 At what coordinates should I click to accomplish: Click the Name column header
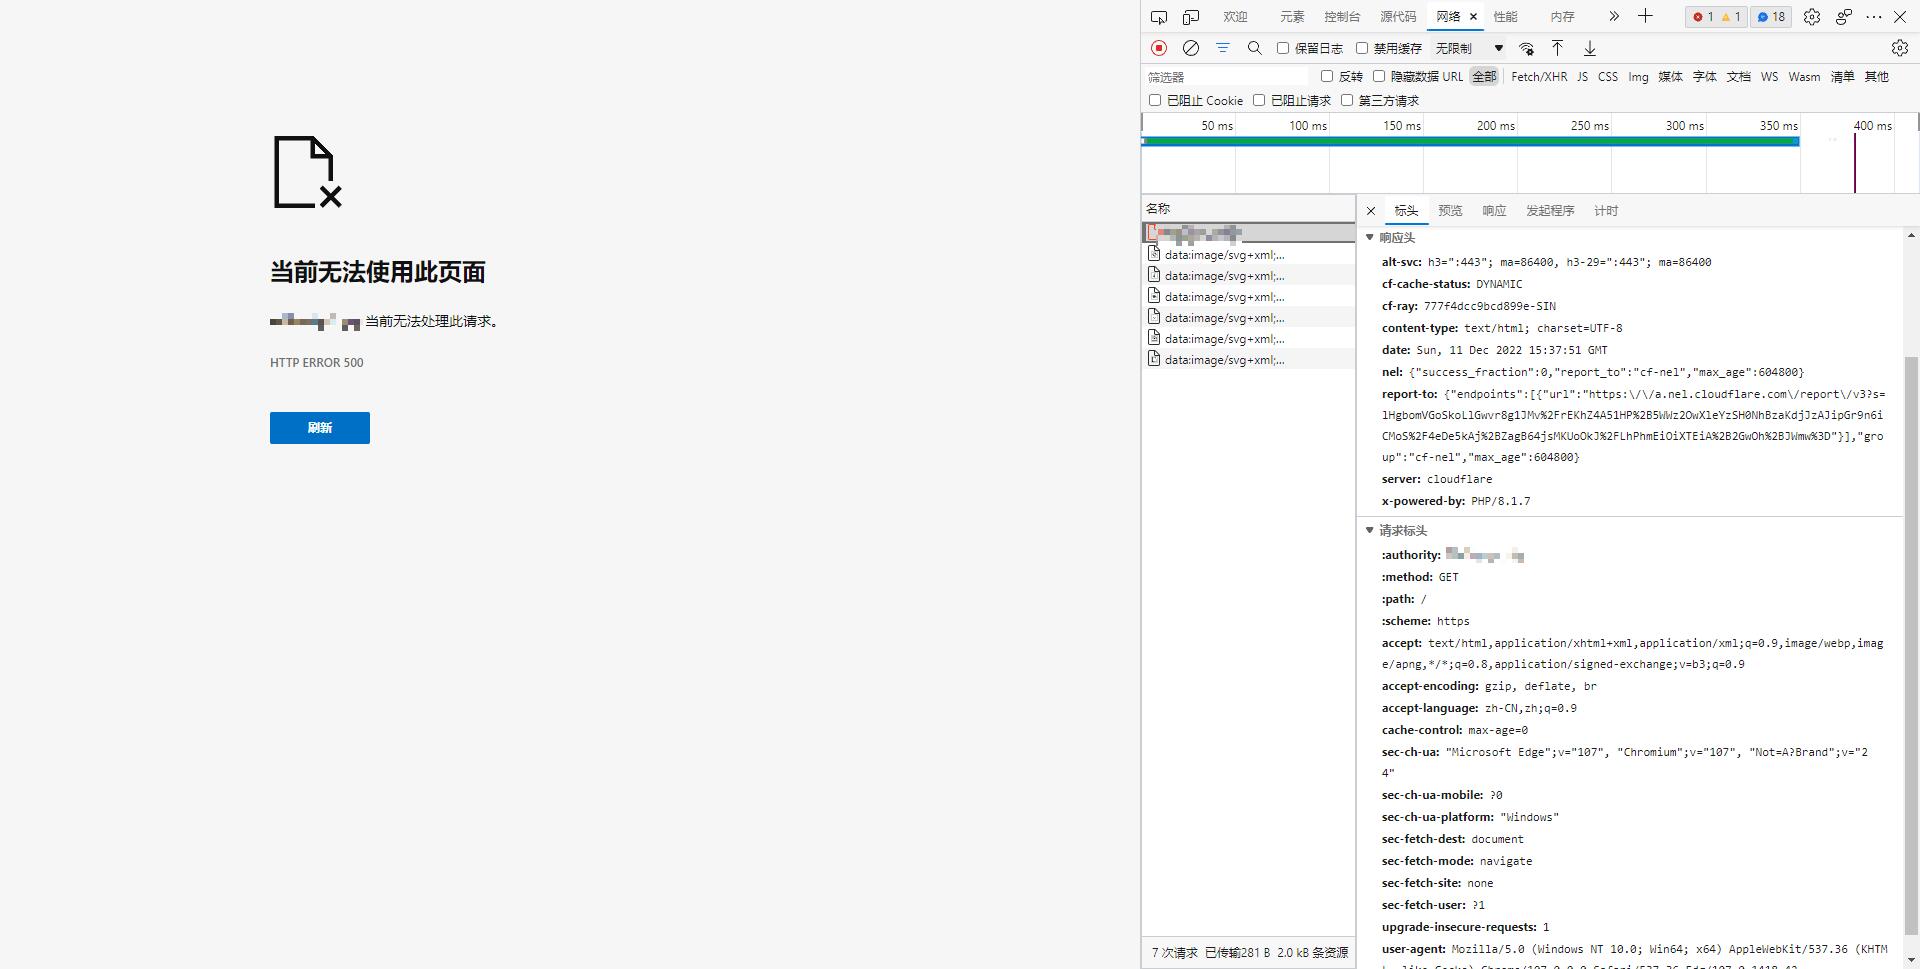point(1248,209)
